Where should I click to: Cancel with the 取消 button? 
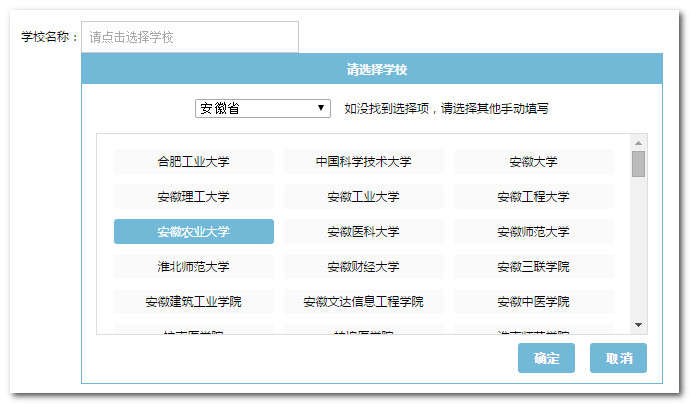618,358
